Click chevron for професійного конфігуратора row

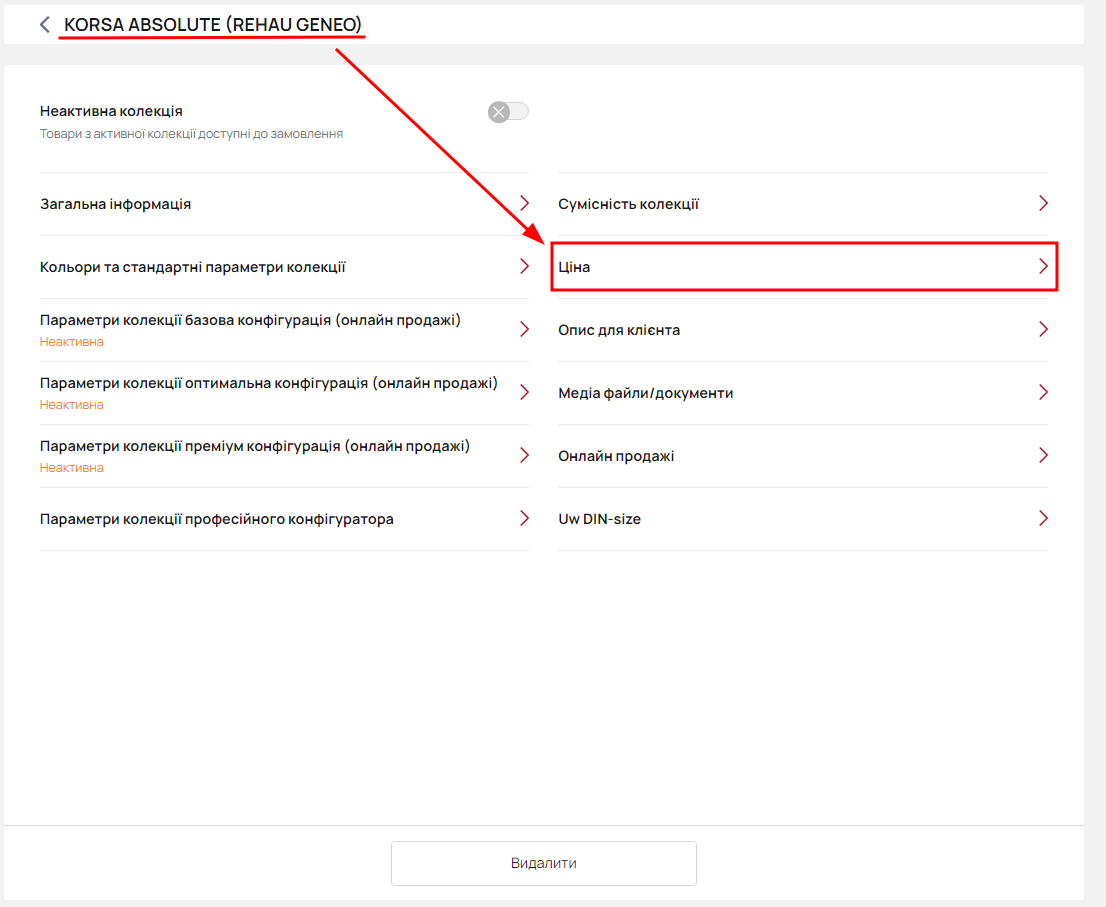(x=524, y=518)
